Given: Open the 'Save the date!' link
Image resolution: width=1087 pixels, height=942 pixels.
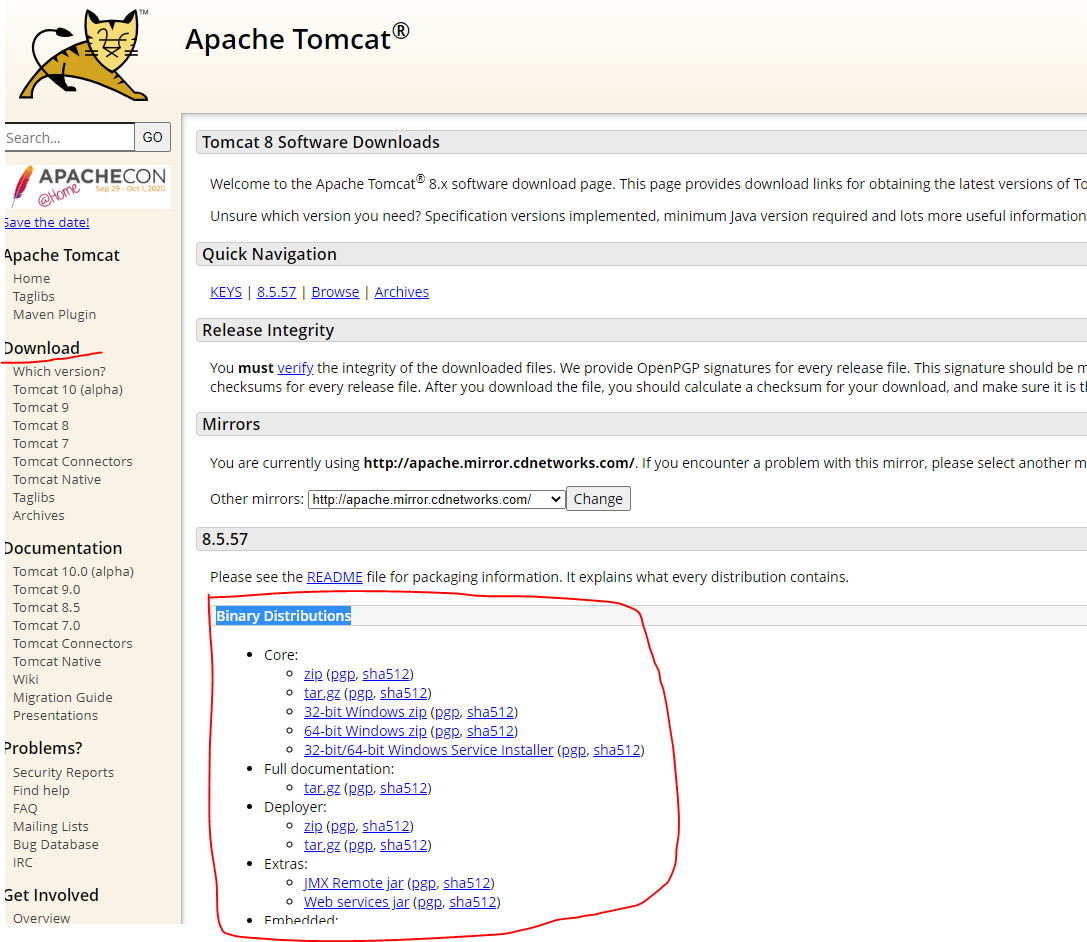Looking at the screenshot, I should (x=46, y=223).
